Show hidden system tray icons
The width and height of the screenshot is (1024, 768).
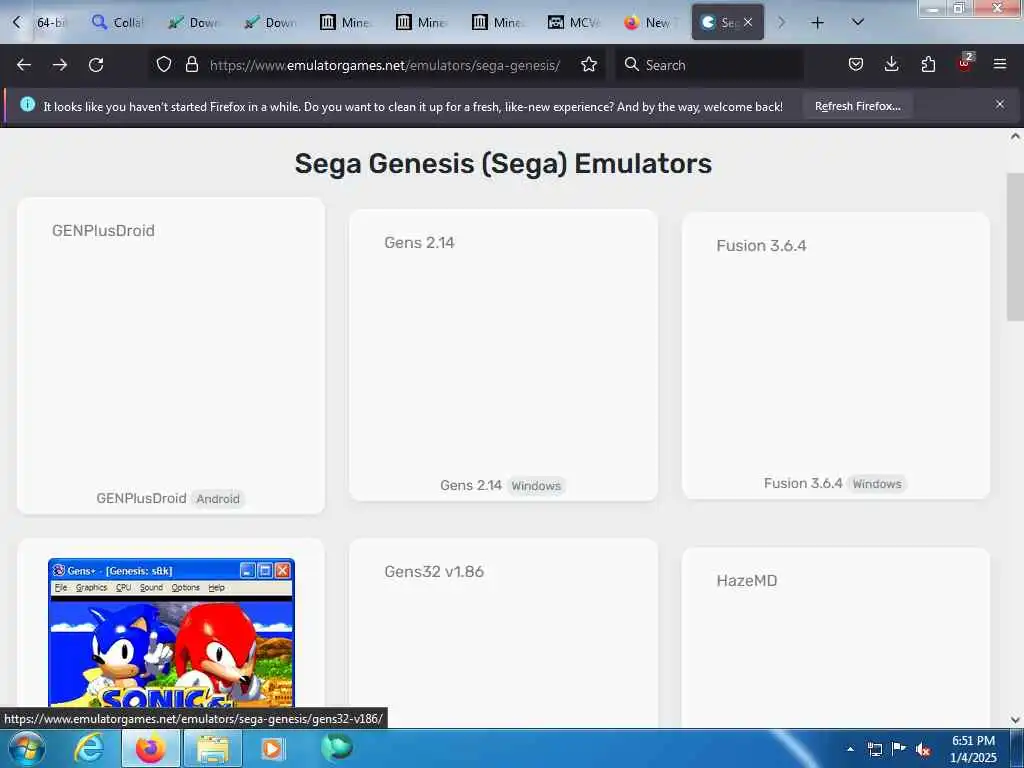850,749
